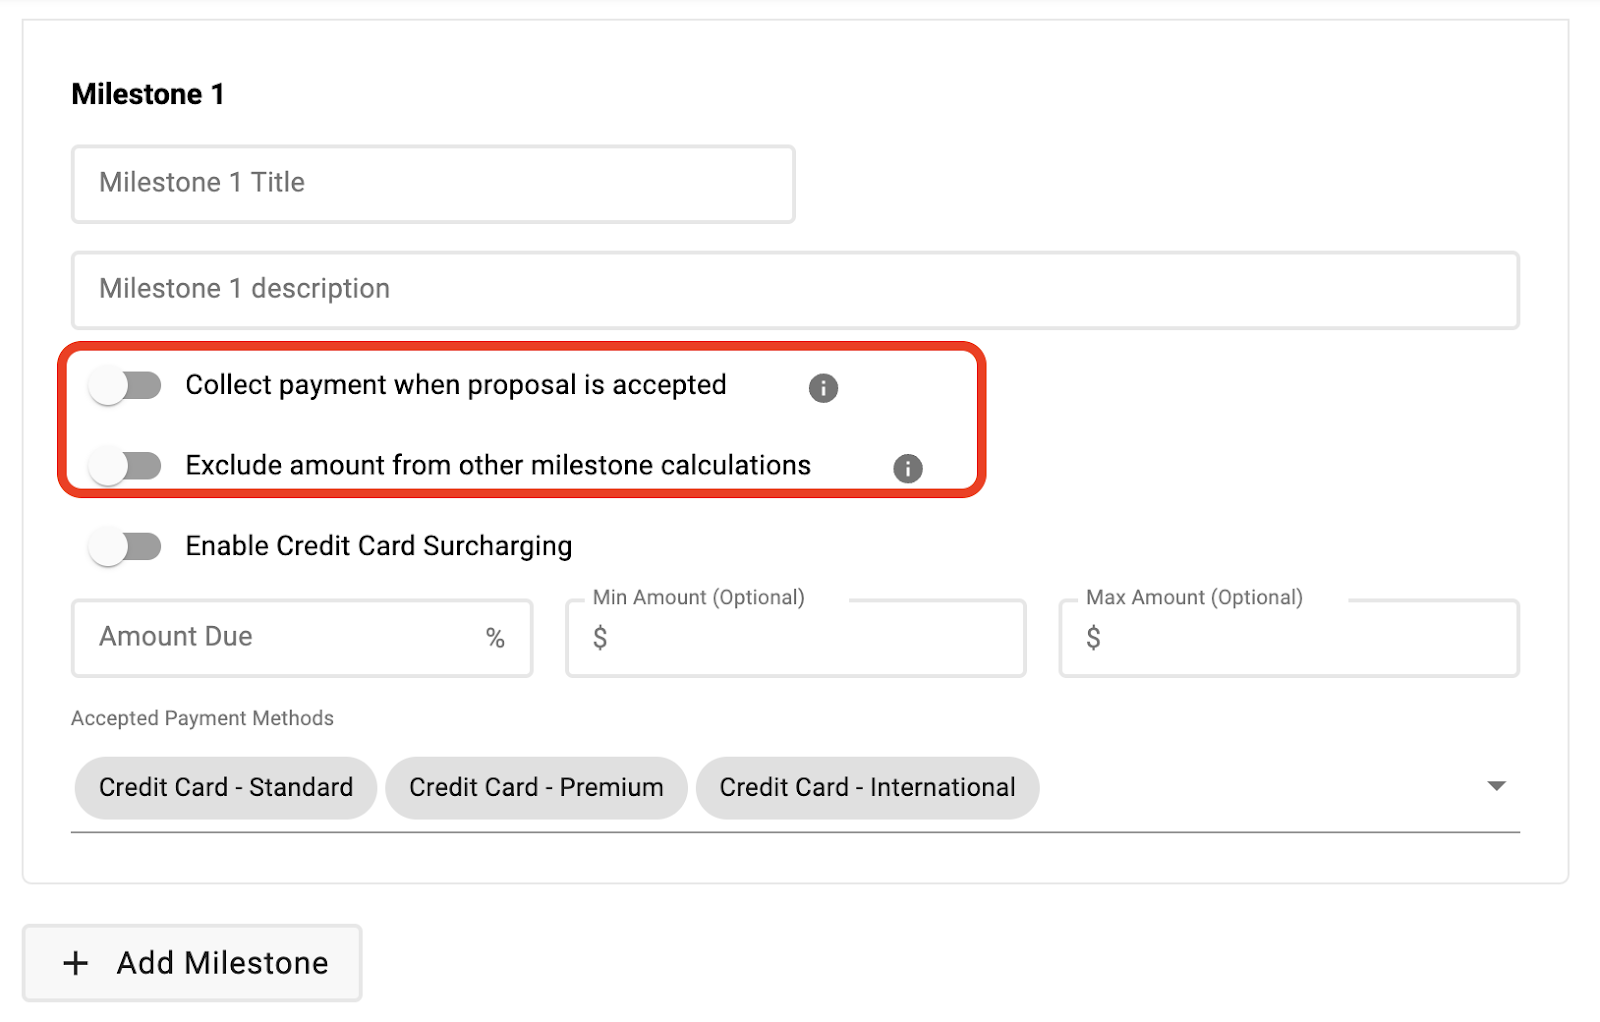
Task: Focus the Milestone 1 Title field
Action: pyautogui.click(x=433, y=184)
